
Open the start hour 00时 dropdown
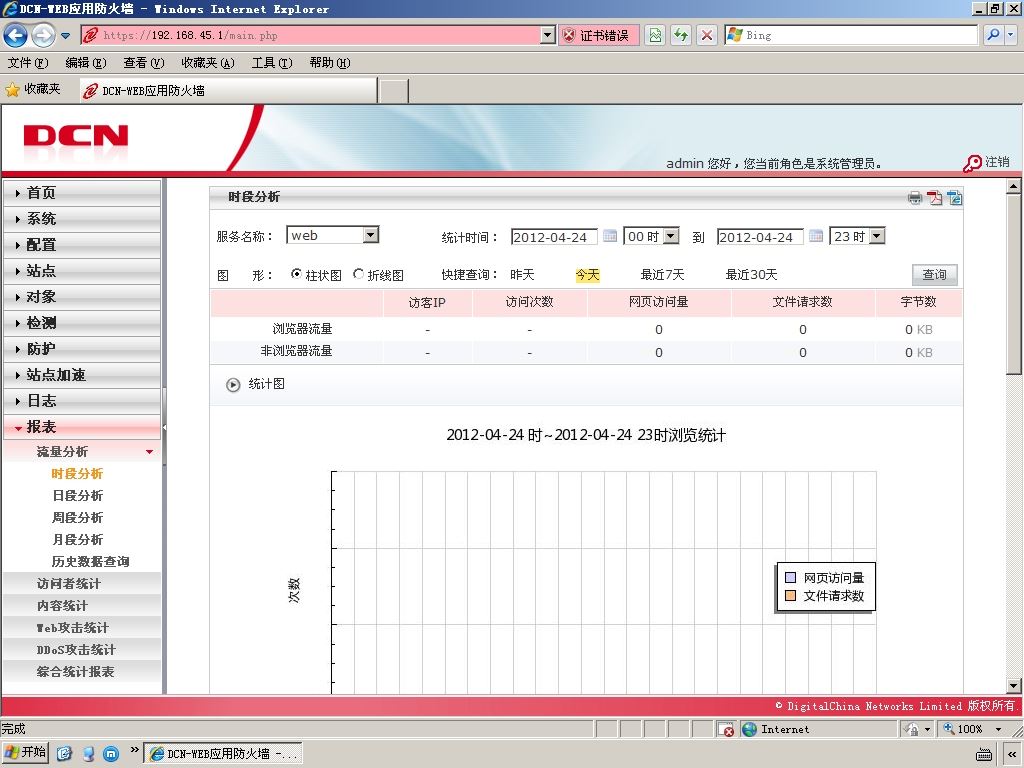671,236
